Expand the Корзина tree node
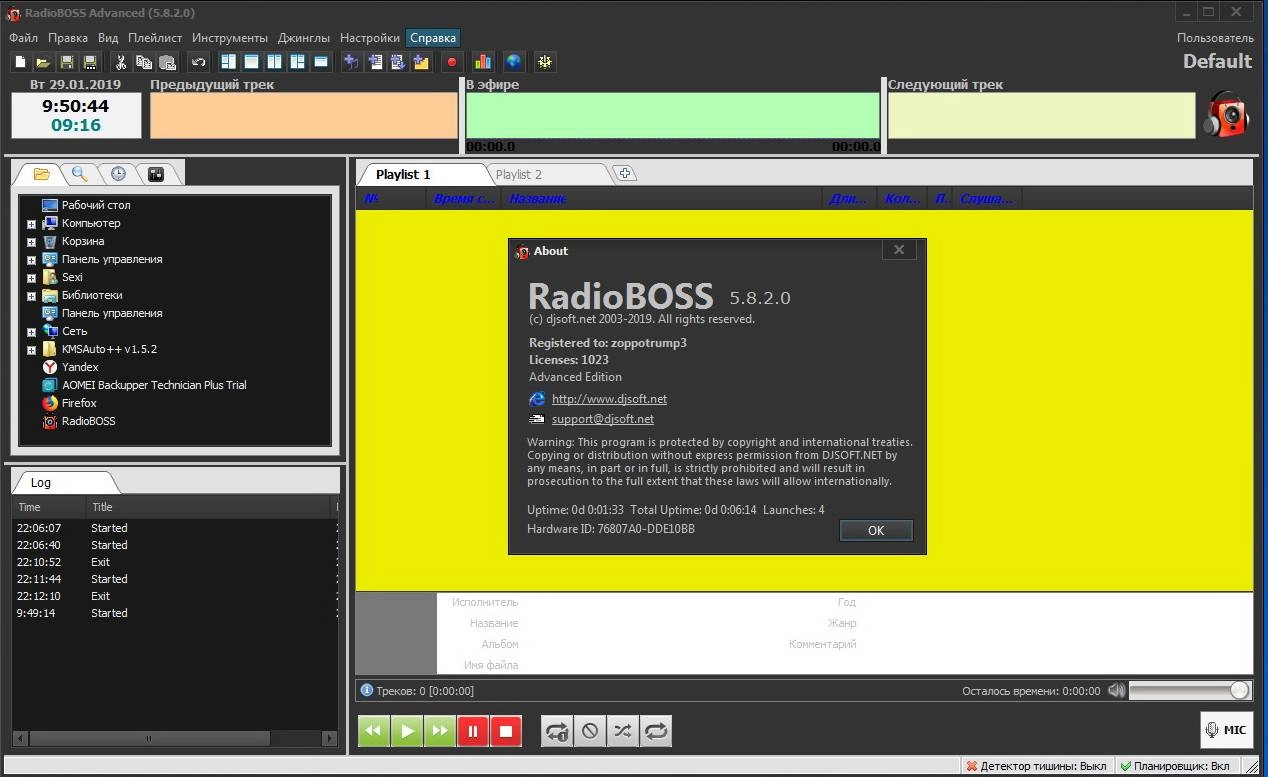Image resolution: width=1268 pixels, height=777 pixels. point(31,242)
